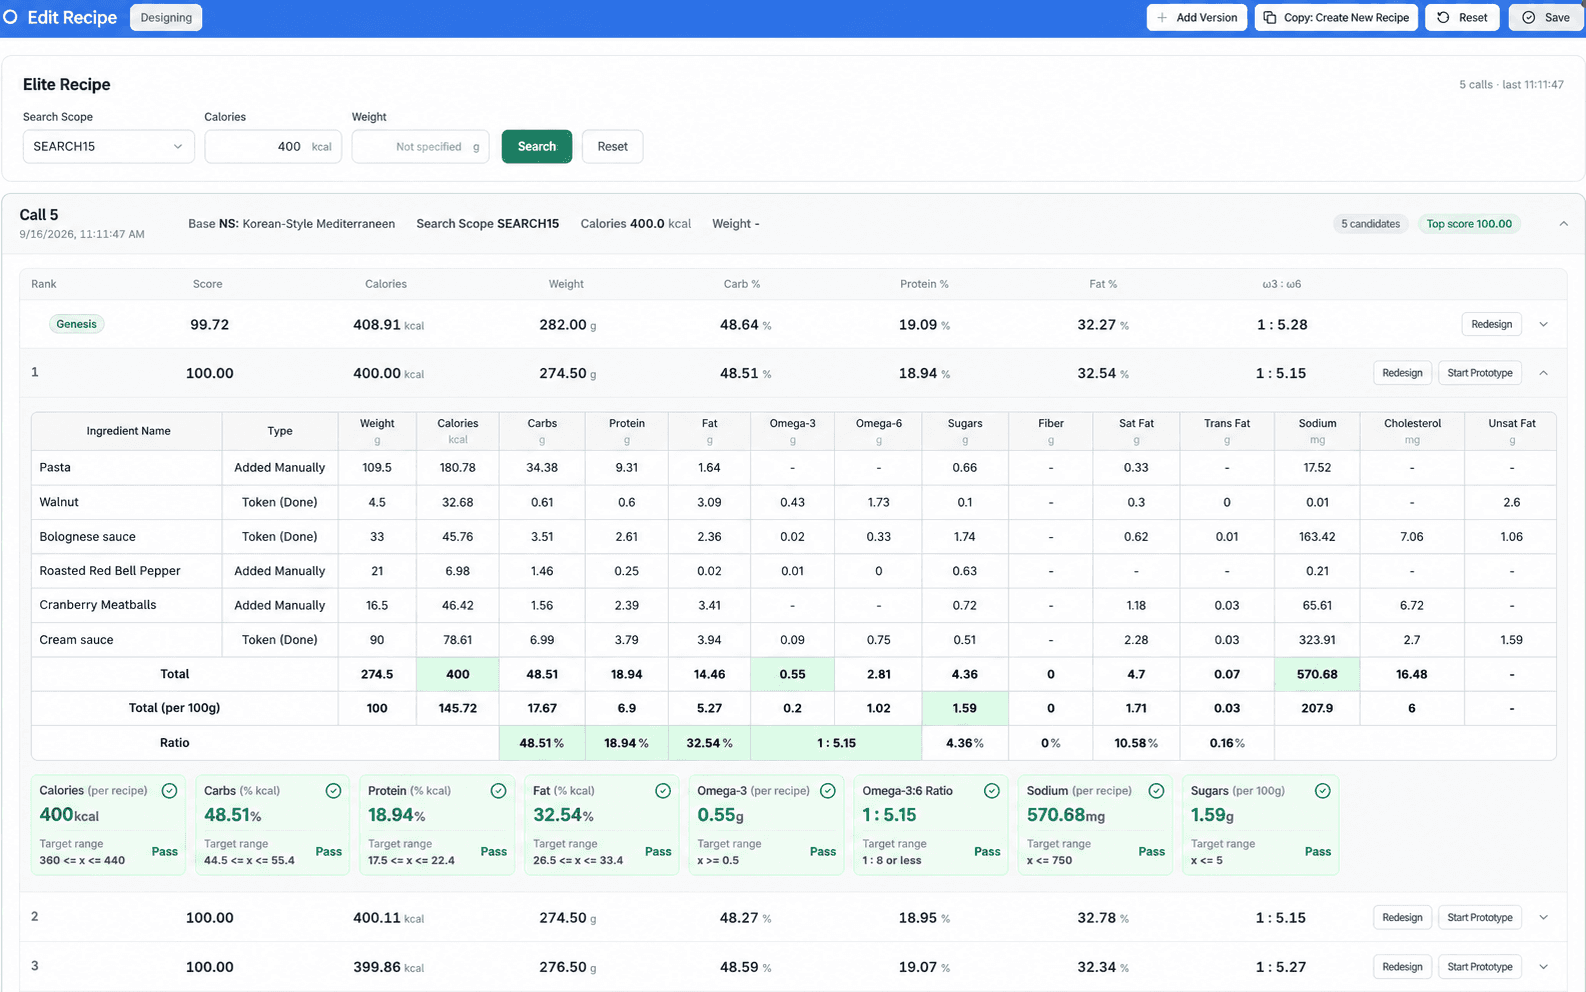The image size is (1586, 992).
Task: Expand the rank 2 candidate row
Action: coord(1544,918)
